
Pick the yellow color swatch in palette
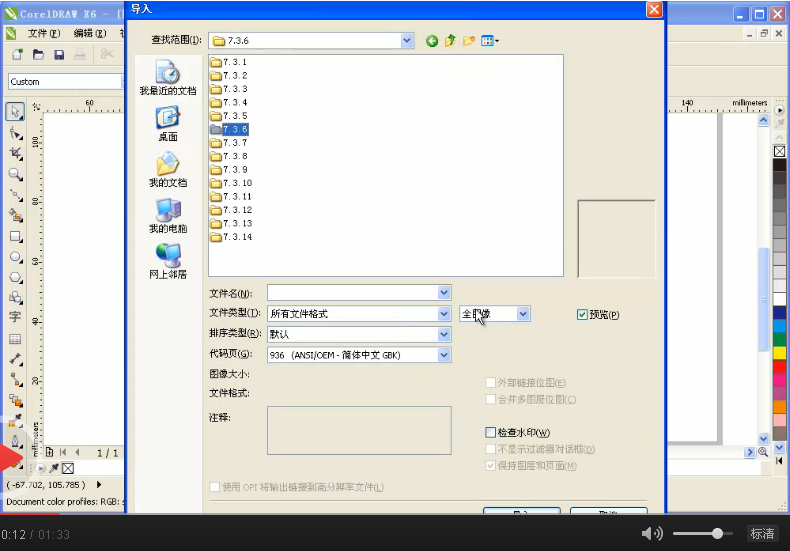pyautogui.click(x=779, y=353)
